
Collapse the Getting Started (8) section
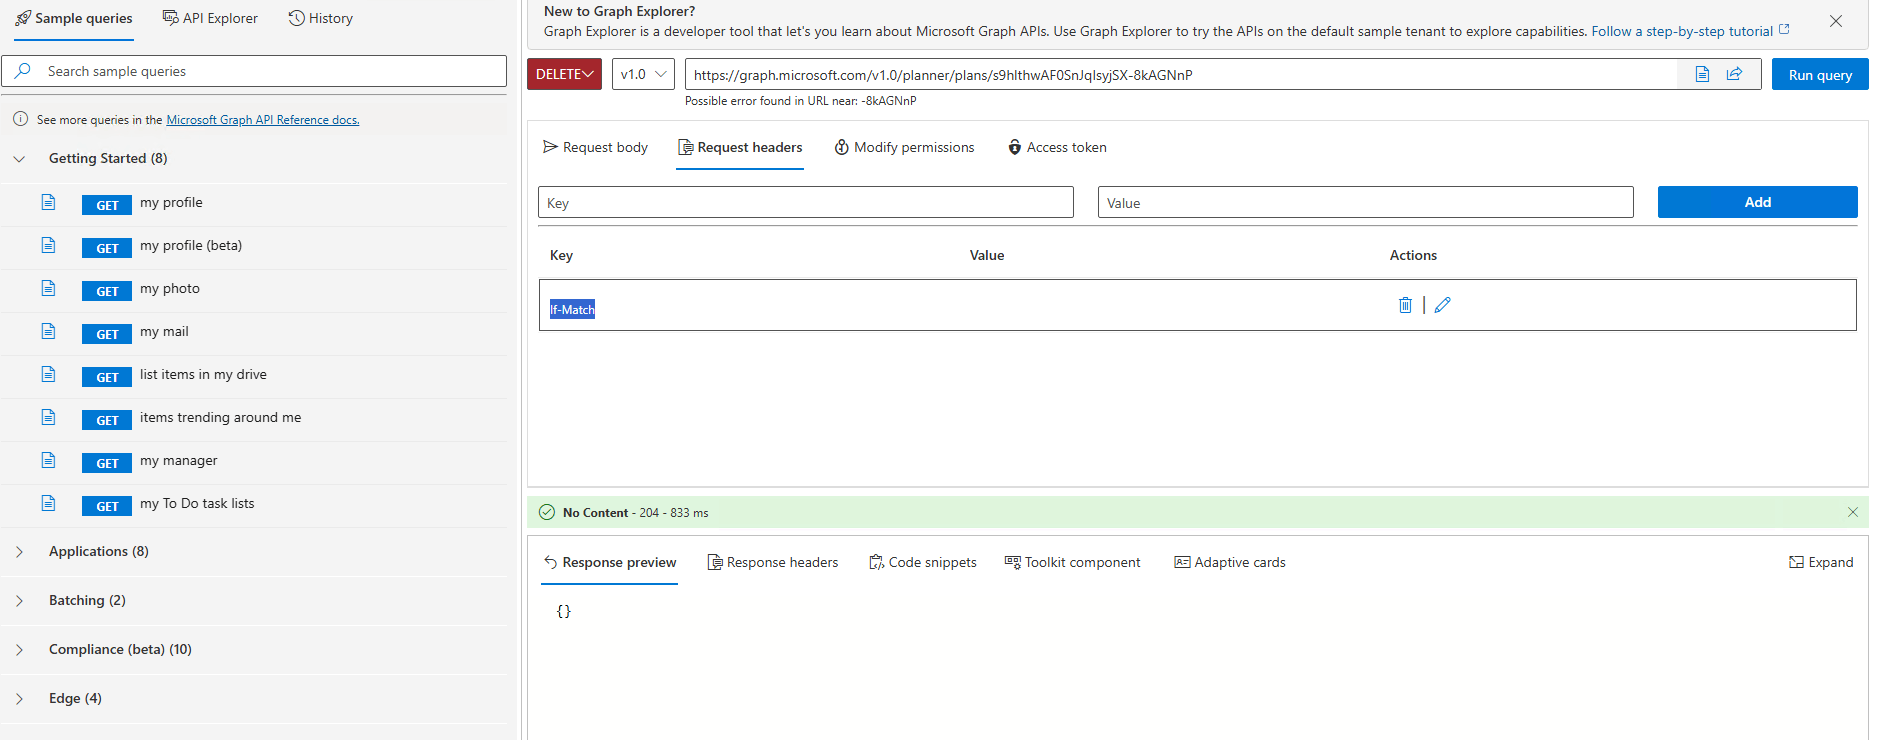pyautogui.click(x=19, y=158)
